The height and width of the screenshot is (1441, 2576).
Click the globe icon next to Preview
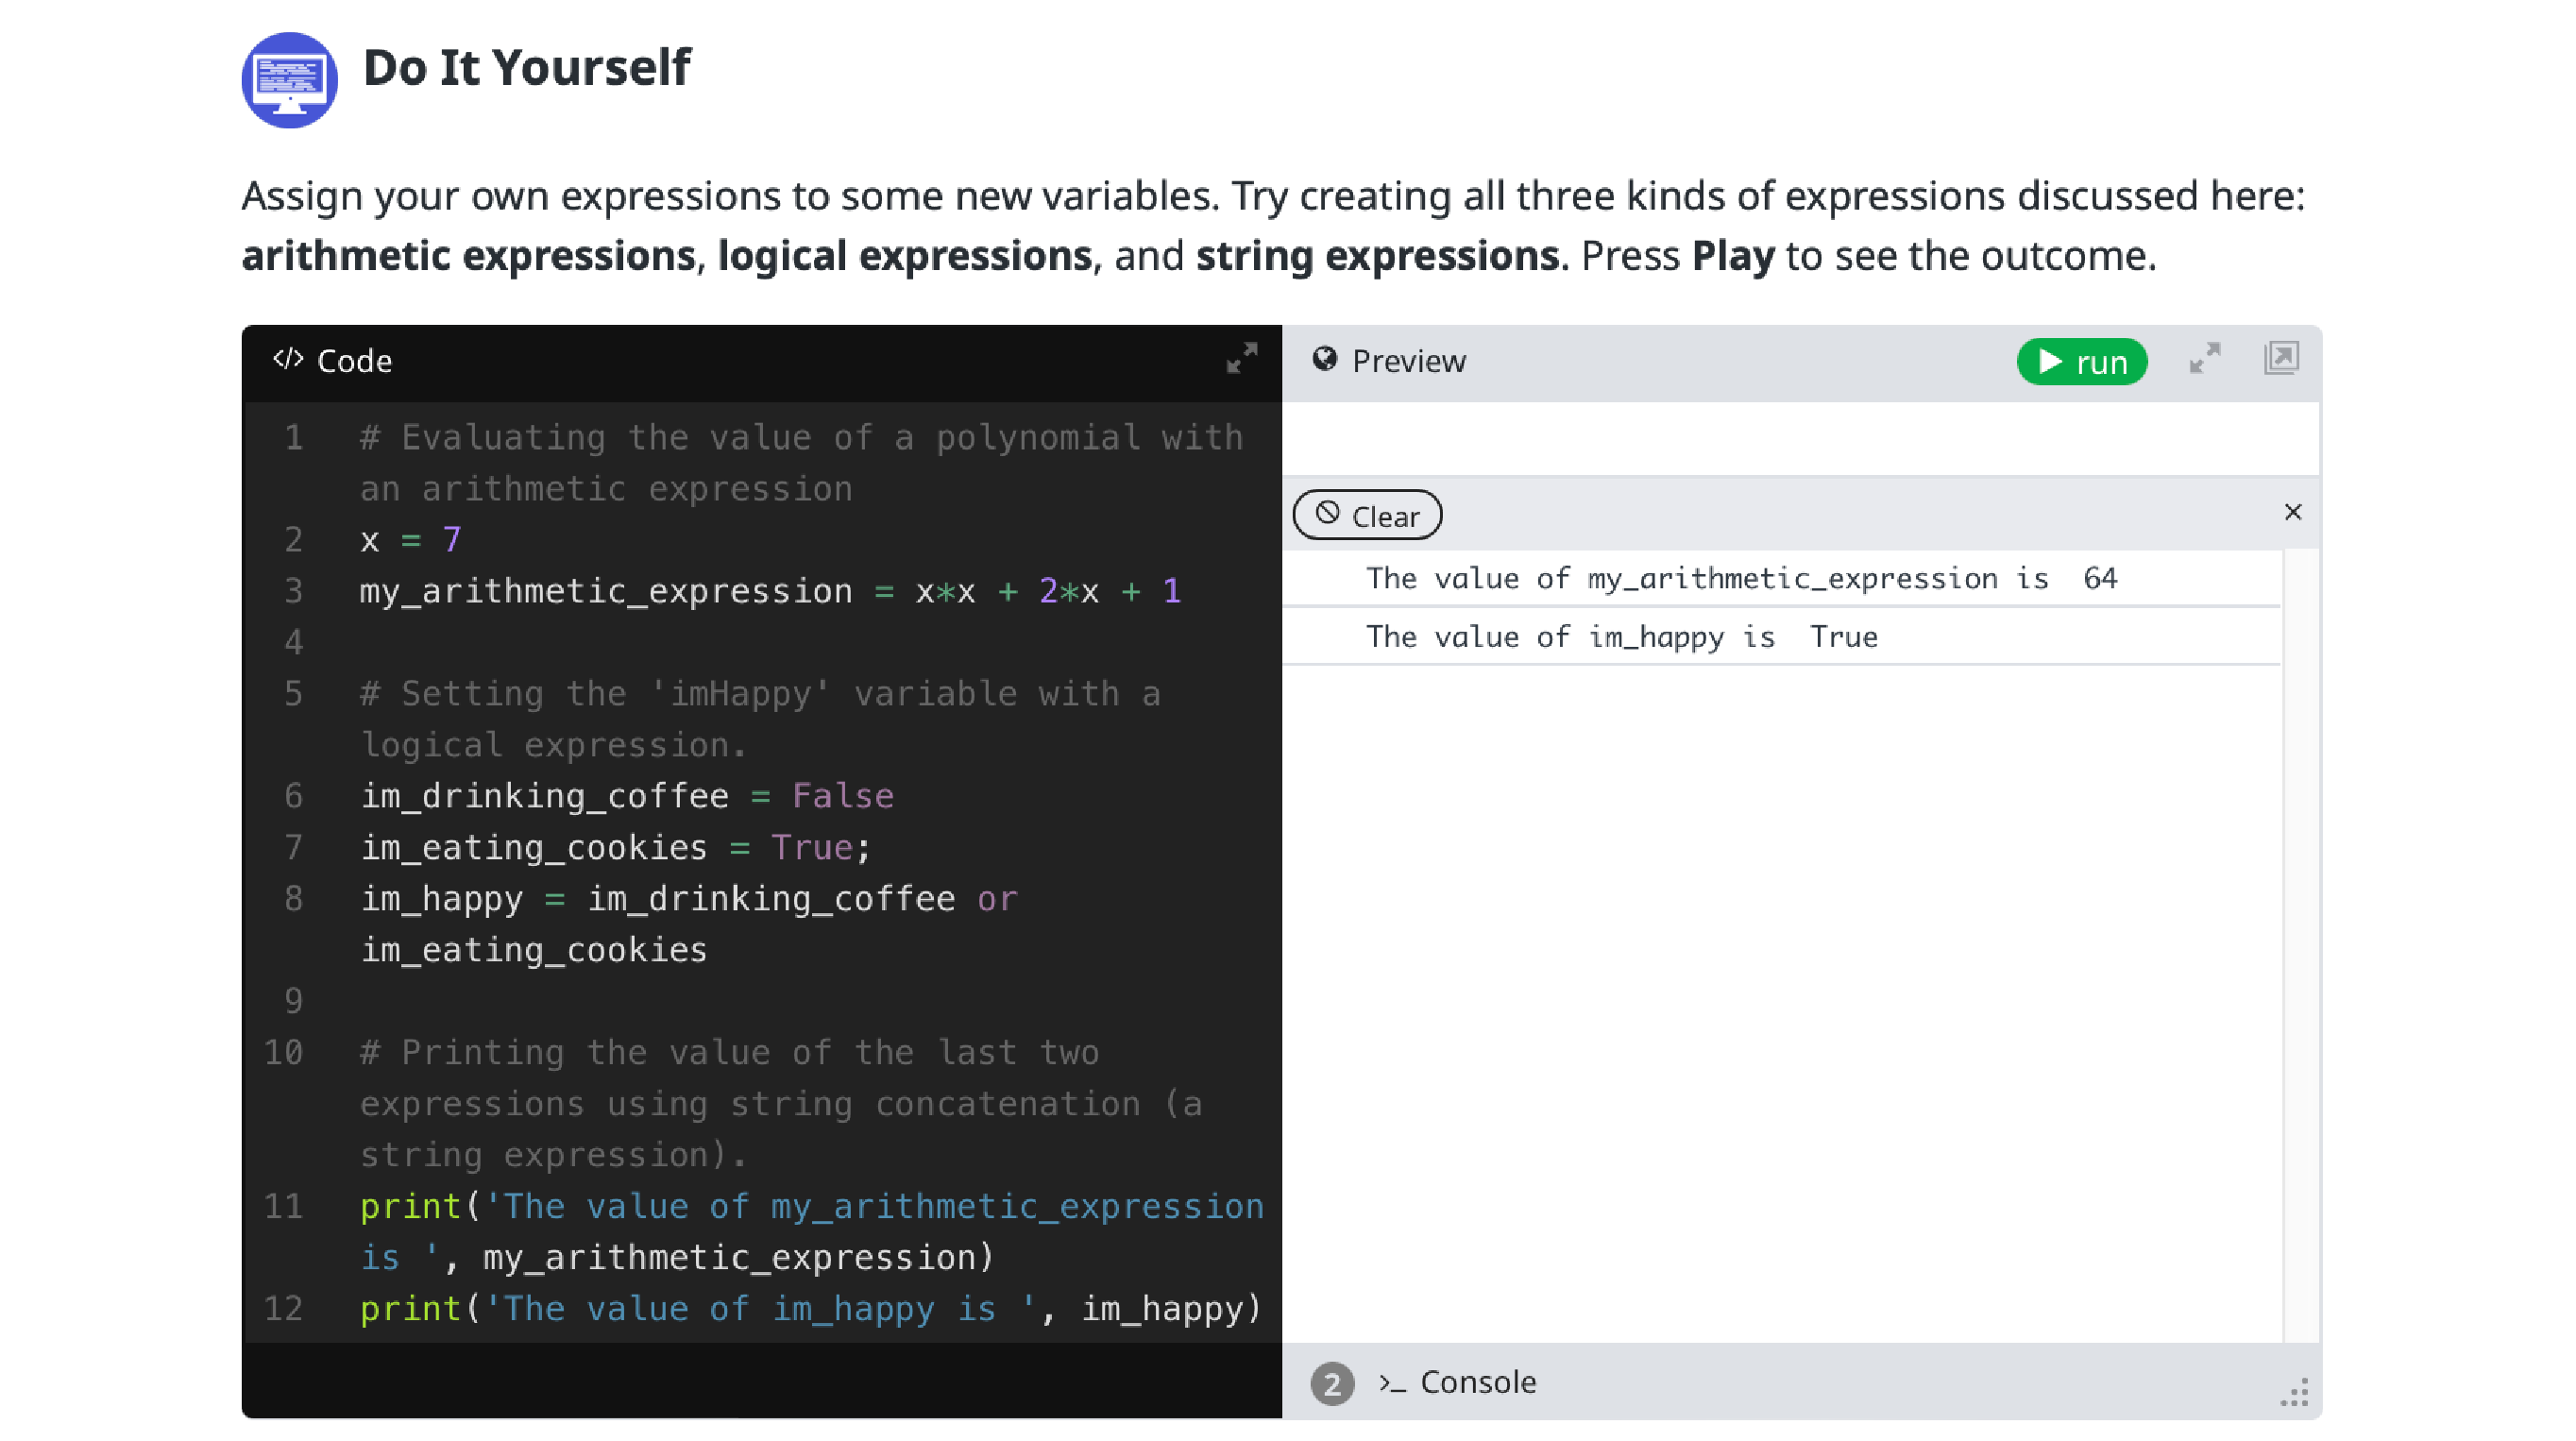(1325, 359)
